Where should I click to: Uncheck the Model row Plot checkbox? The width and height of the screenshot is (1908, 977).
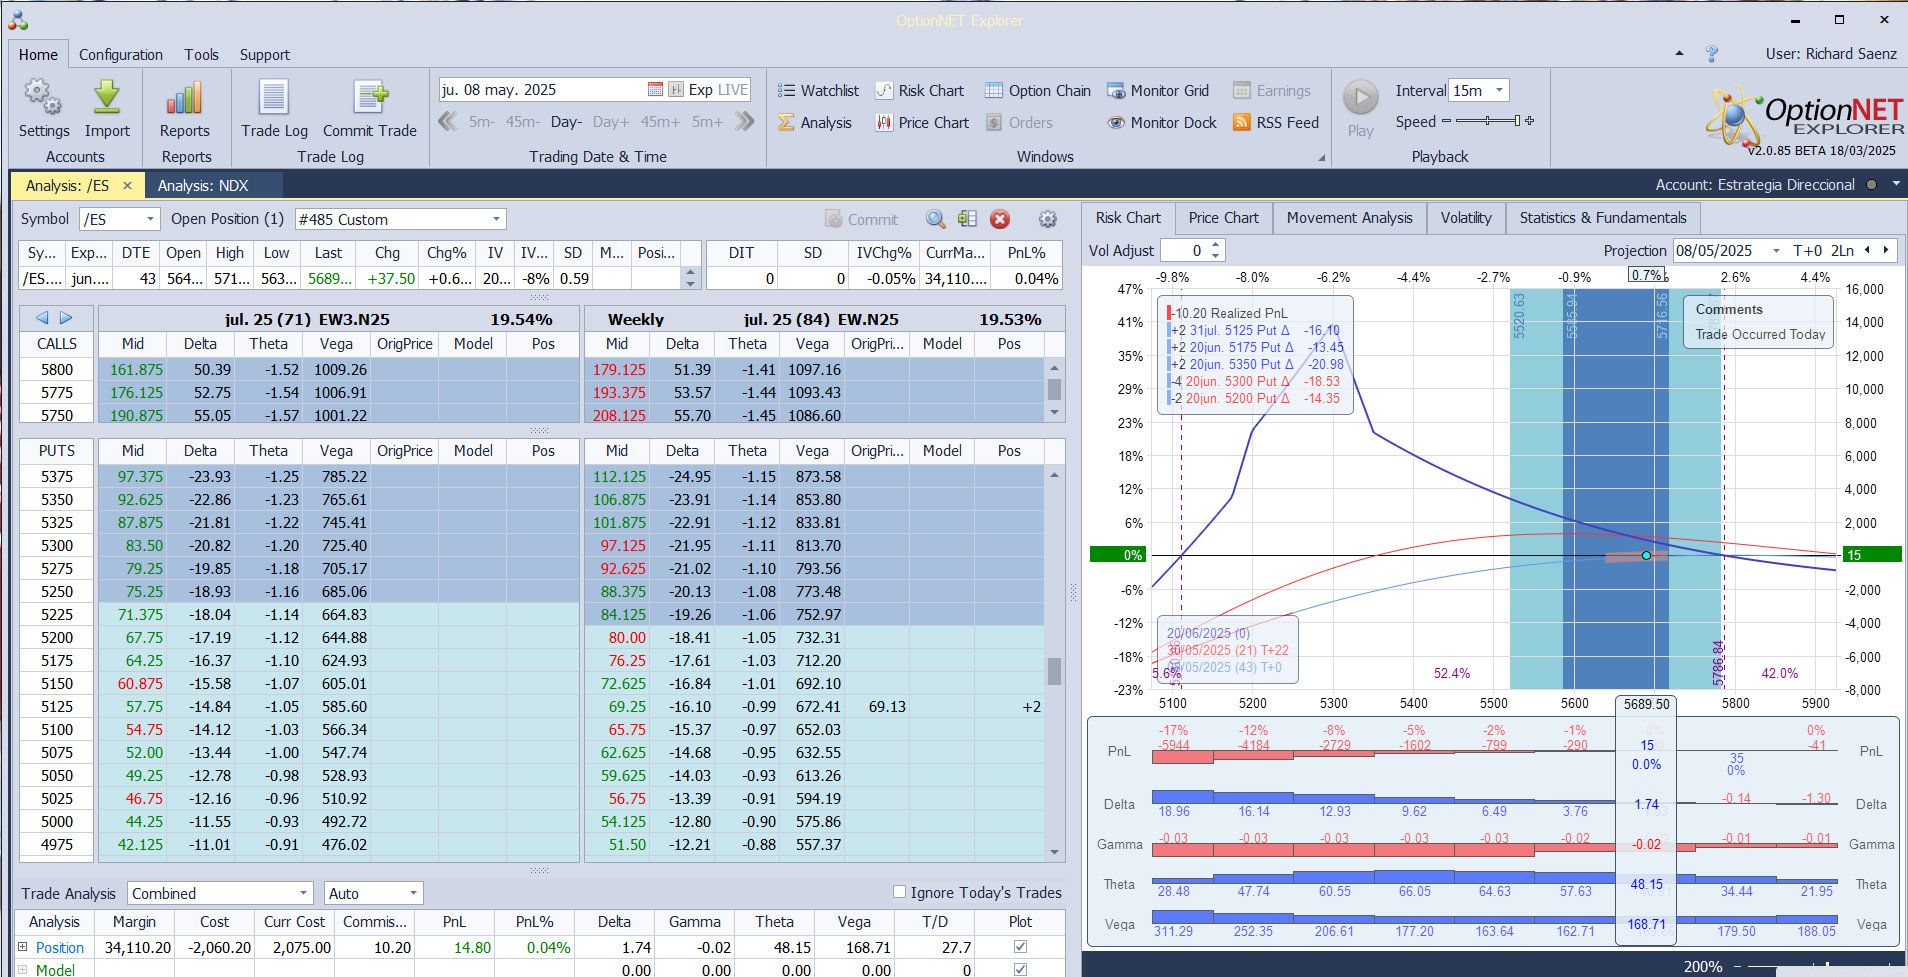[x=1020, y=969]
